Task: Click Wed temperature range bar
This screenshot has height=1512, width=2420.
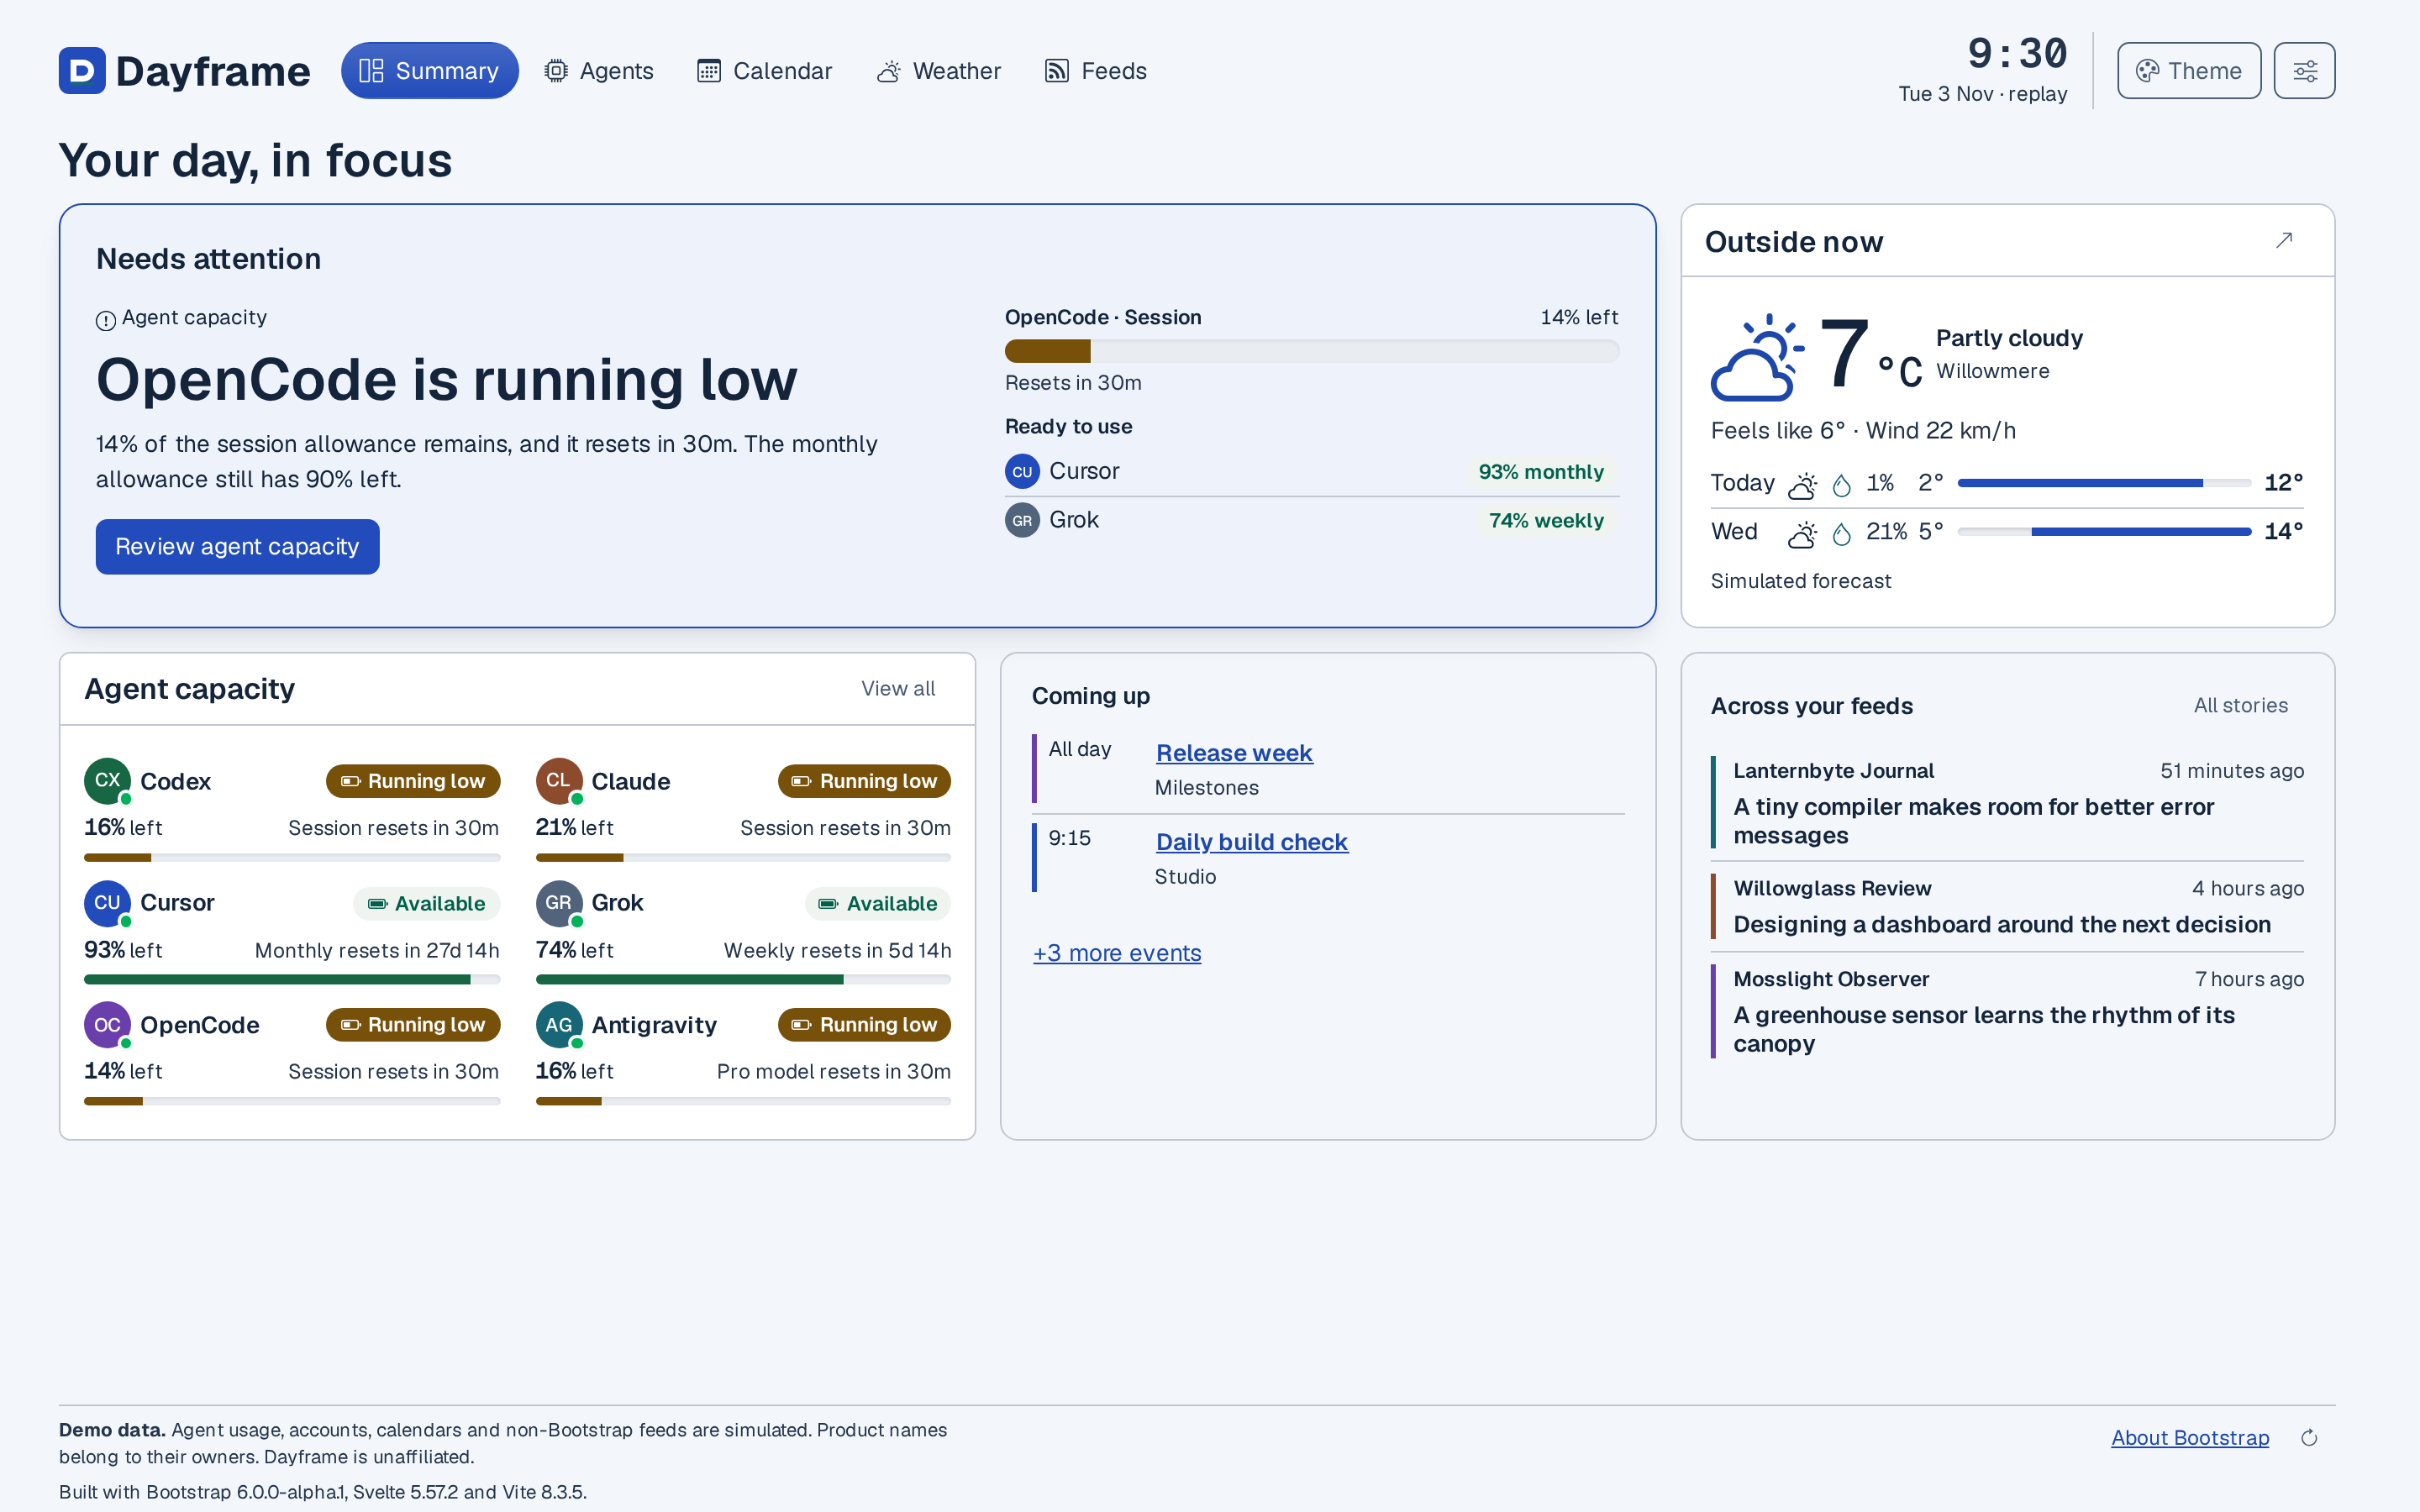Action: tap(2104, 532)
